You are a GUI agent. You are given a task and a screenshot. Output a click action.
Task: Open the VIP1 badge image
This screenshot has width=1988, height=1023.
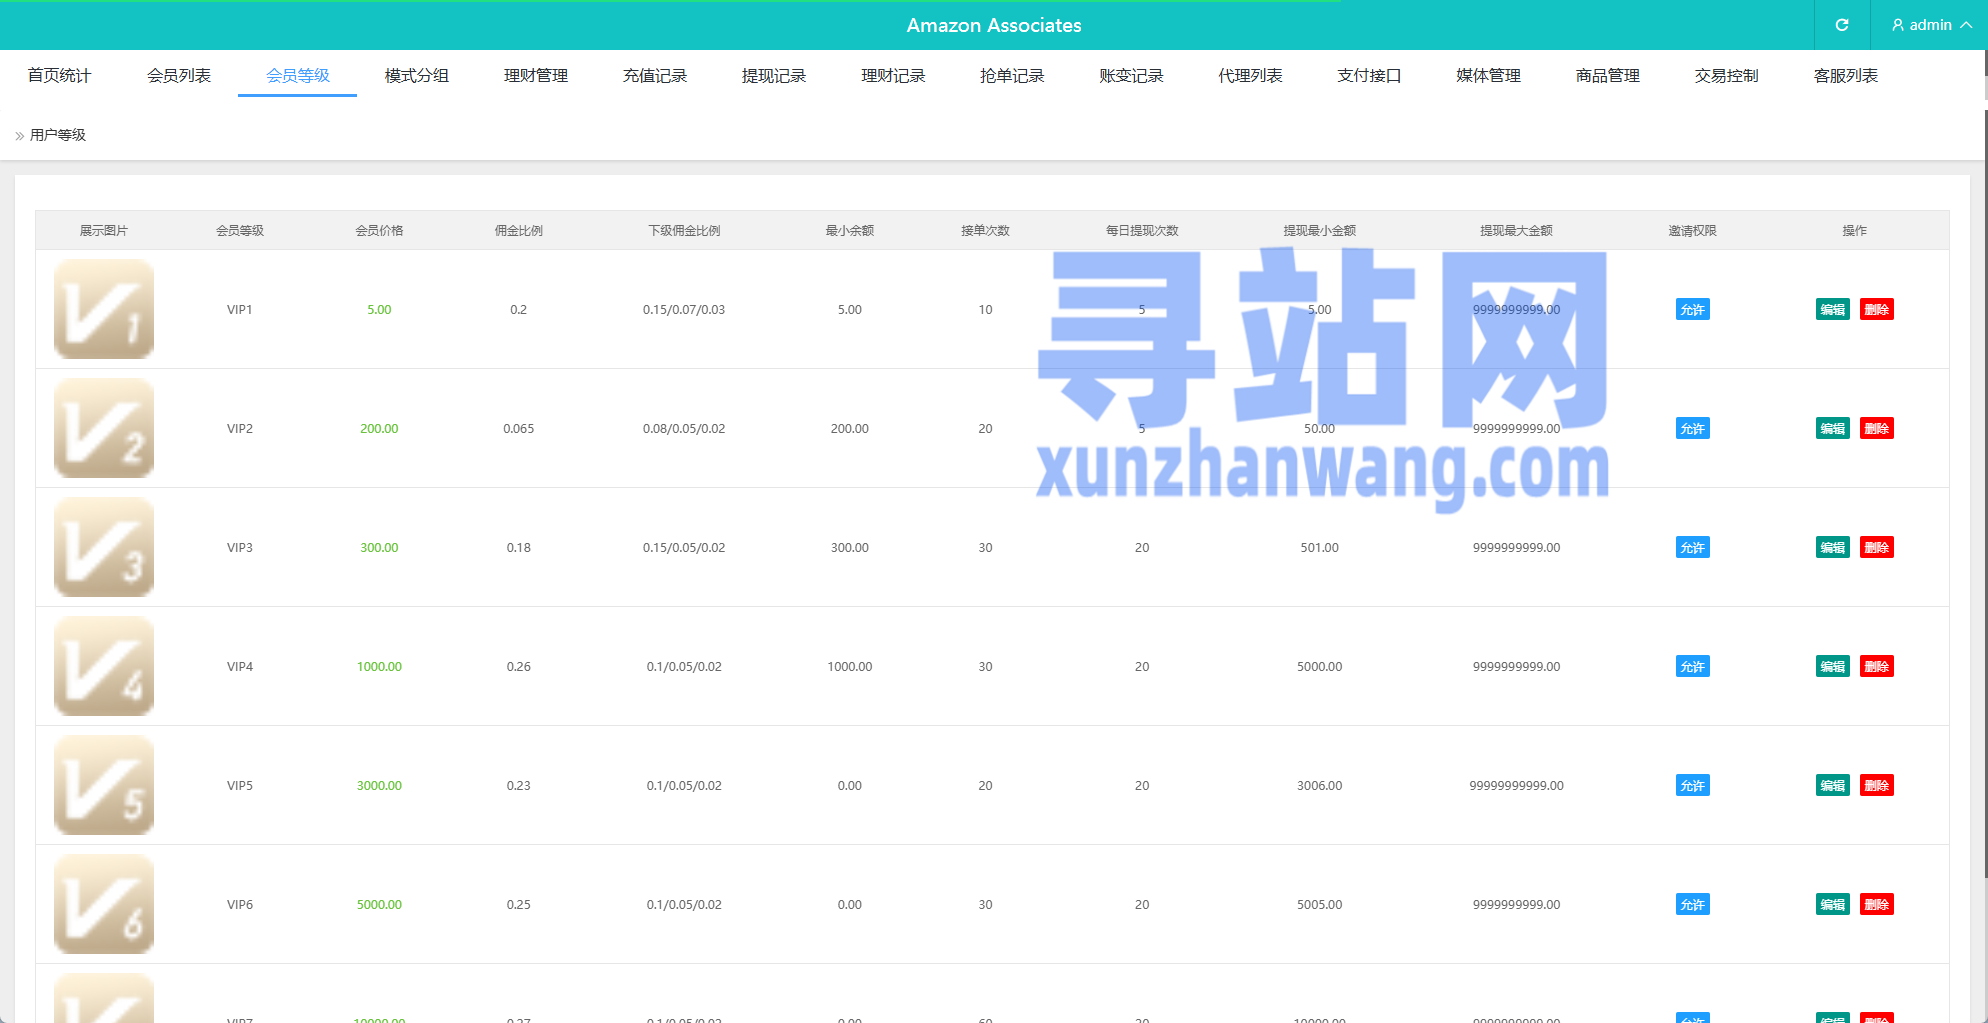pyautogui.click(x=103, y=309)
